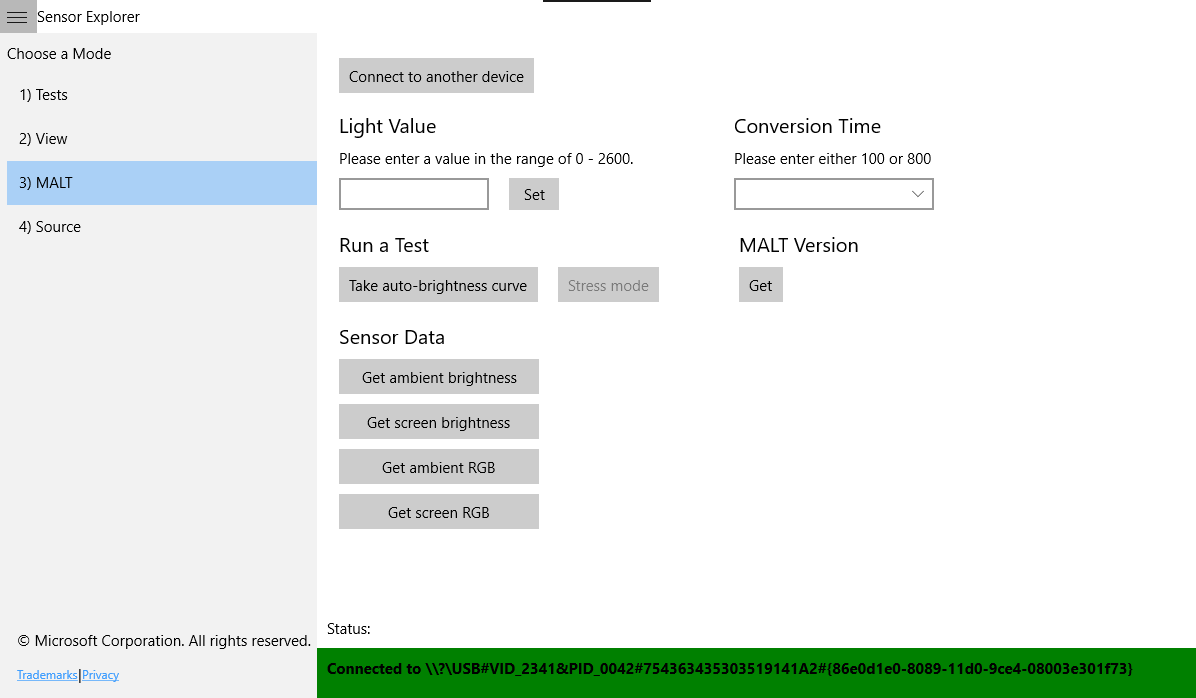Click the Stress mode button
The image size is (1196, 698).
click(x=608, y=285)
